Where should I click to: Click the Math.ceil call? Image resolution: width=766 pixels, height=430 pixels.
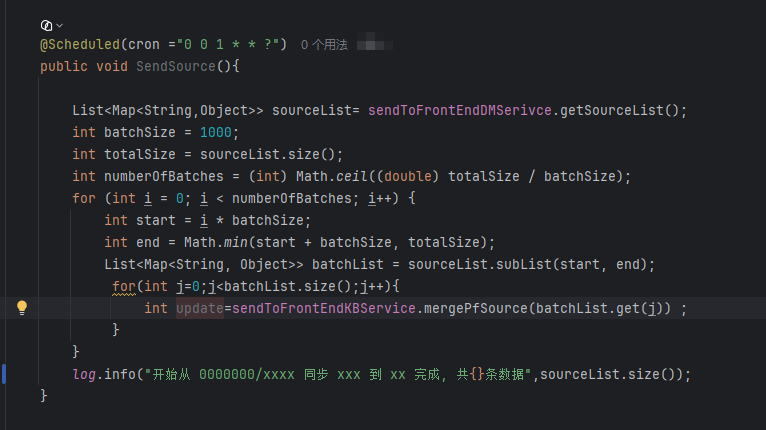pos(331,176)
